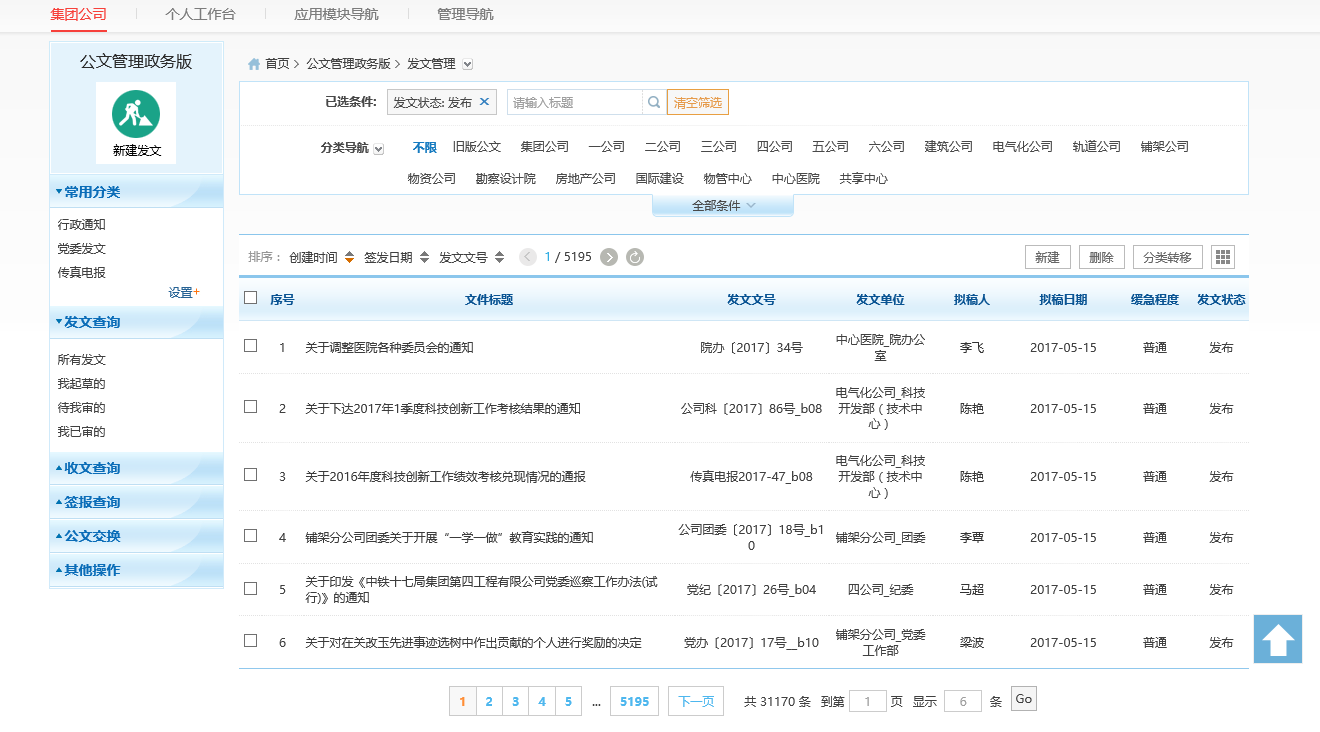Open document 关于调整医院各种委员会的通知
This screenshot has height=732, width=1320.
click(x=389, y=348)
